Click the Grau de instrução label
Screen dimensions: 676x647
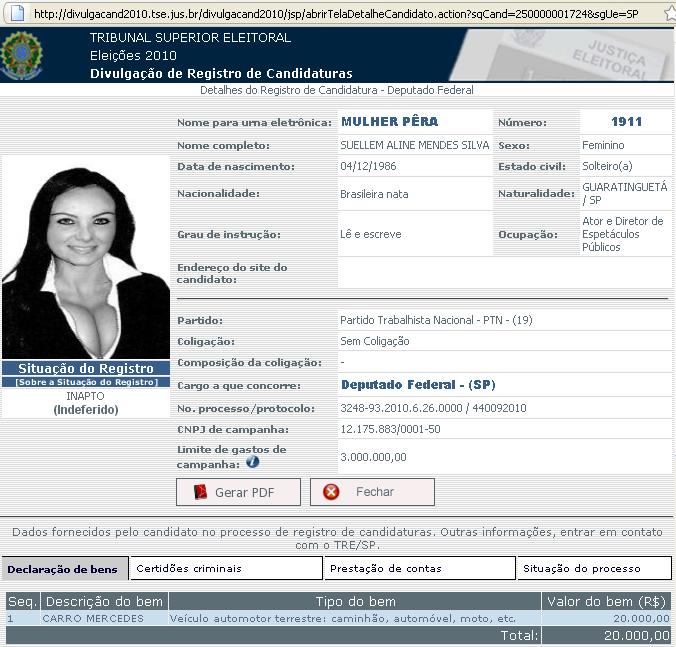click(229, 234)
